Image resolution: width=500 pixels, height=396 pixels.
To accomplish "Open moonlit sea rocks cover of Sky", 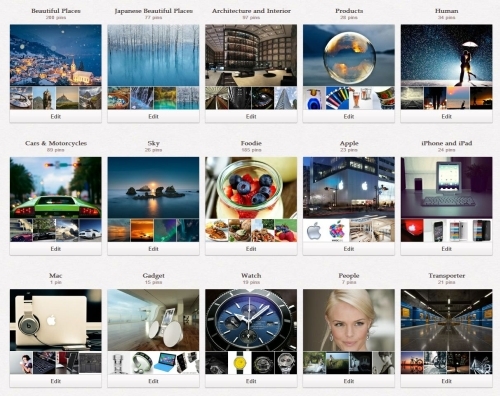I will point(153,187).
